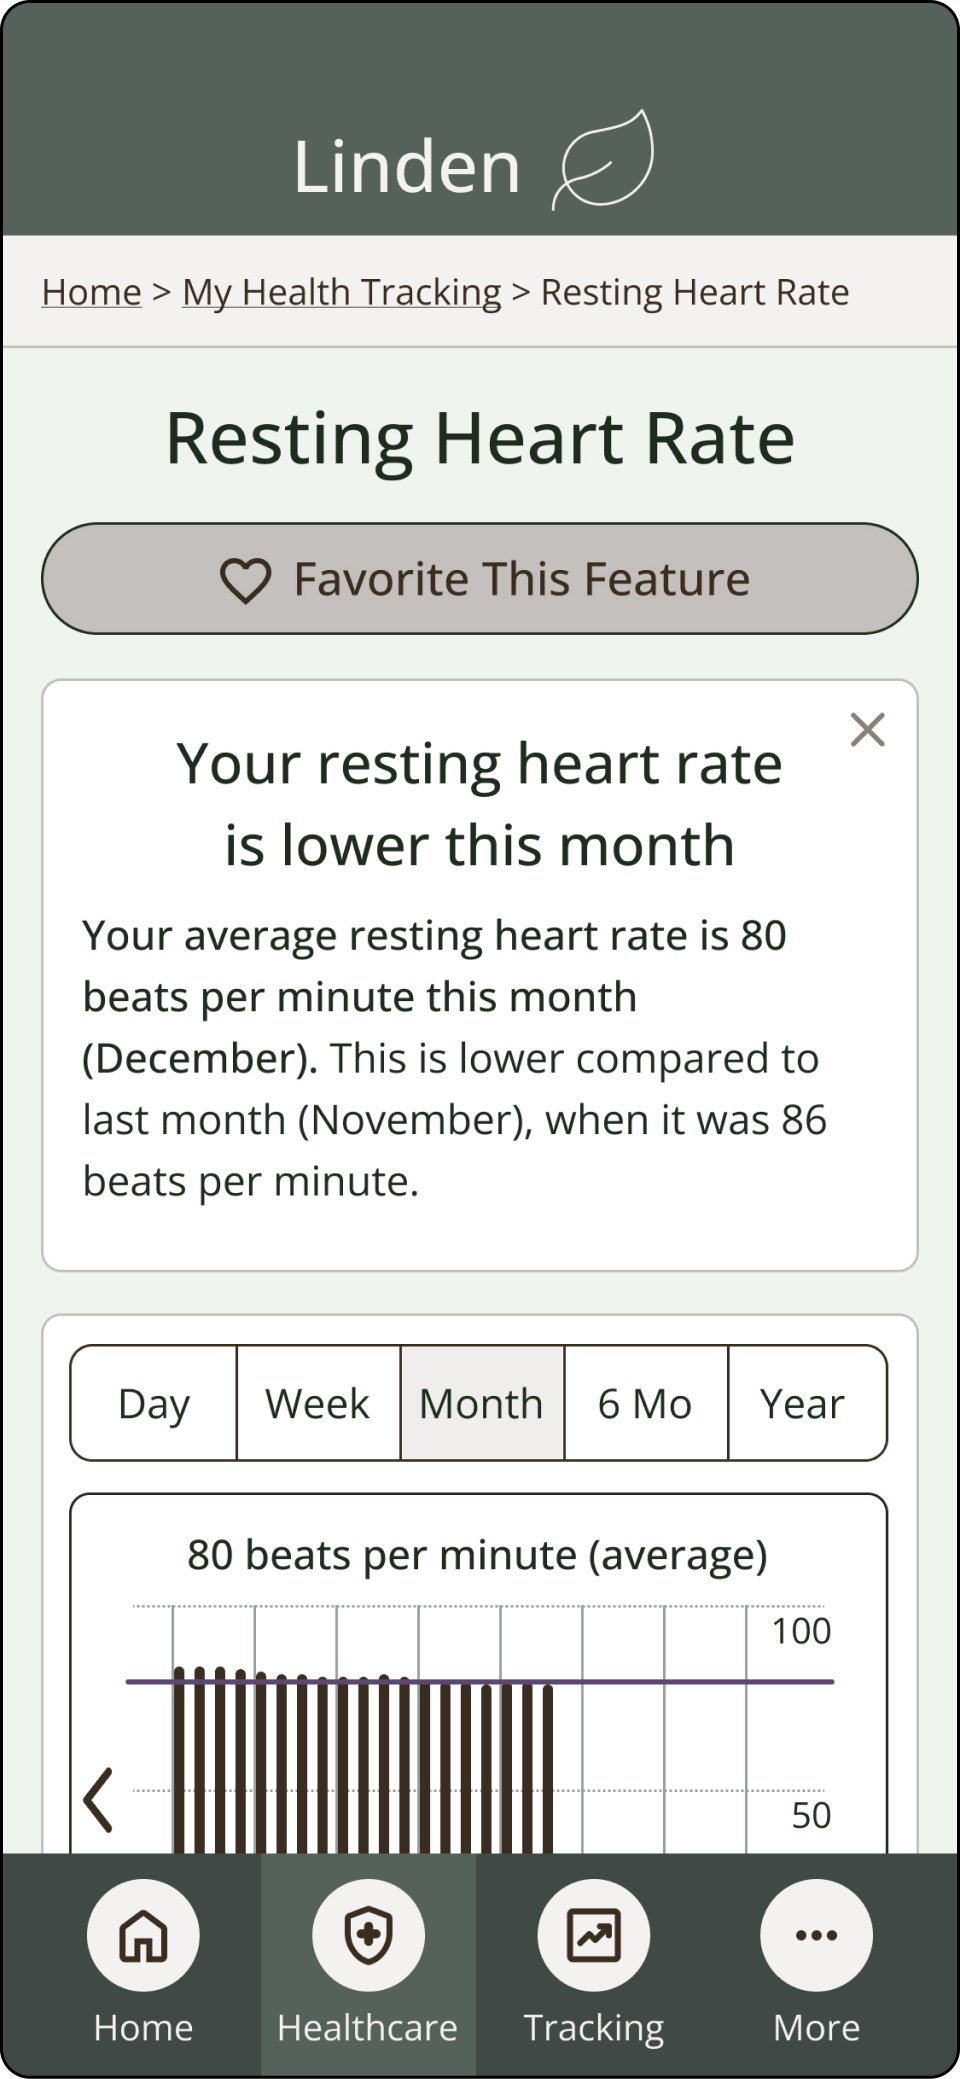Image resolution: width=960 pixels, height=2079 pixels.
Task: Show the 6 Mo chart range
Action: pos(645,1403)
